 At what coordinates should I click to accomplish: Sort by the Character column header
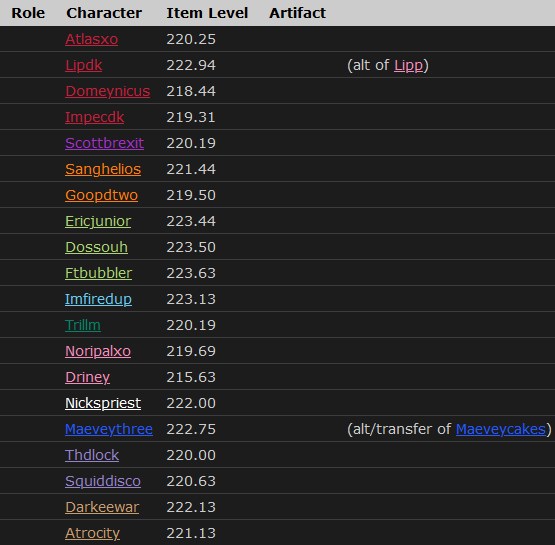pyautogui.click(x=104, y=13)
